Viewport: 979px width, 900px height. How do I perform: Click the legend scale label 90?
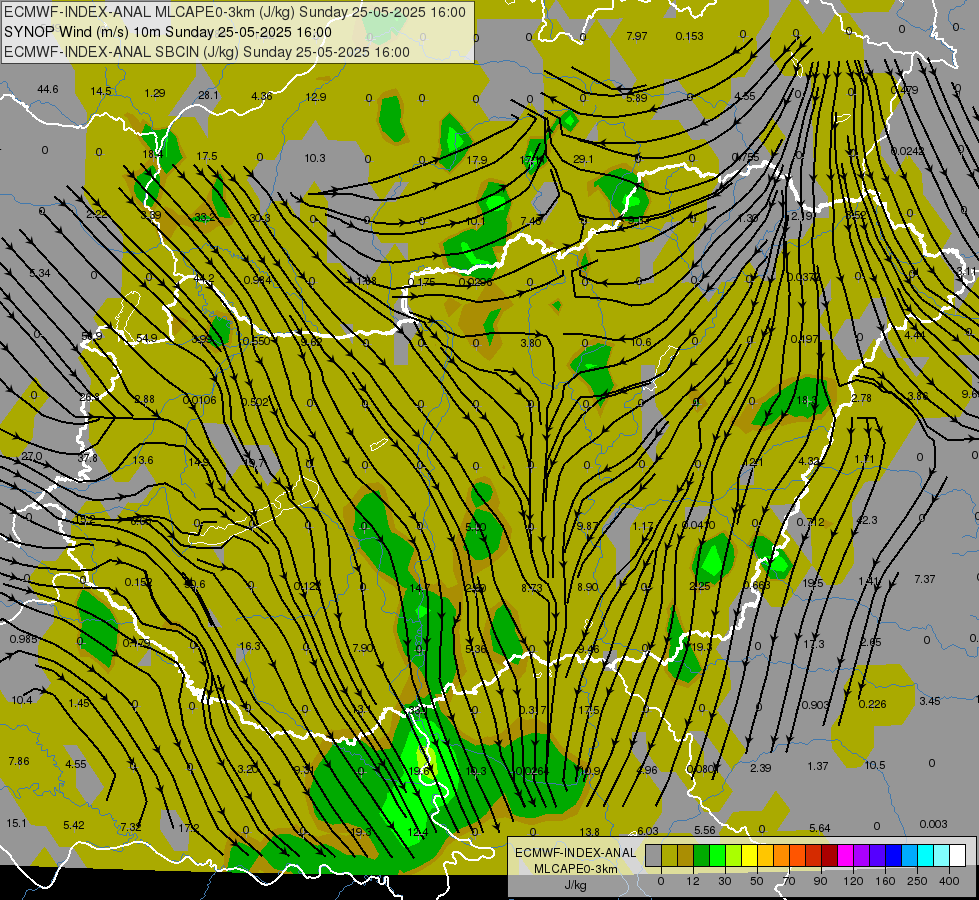coord(820,881)
